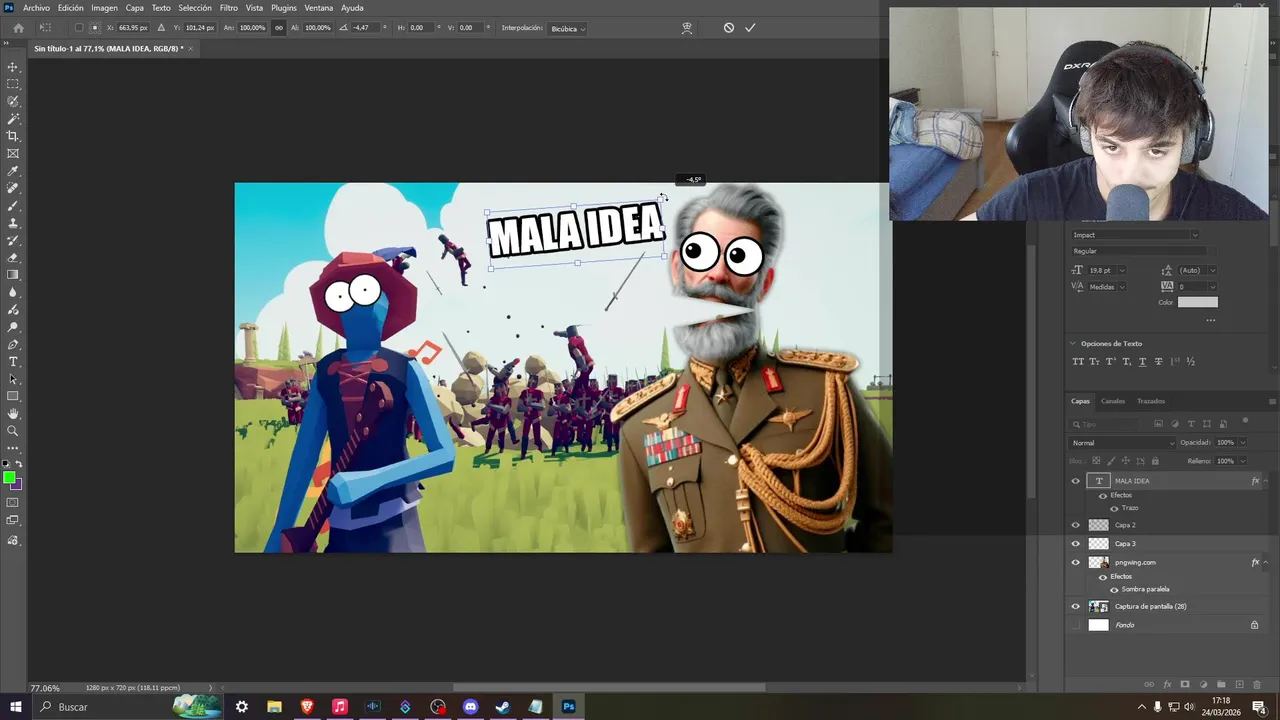Switch to the Canales tab
Image resolution: width=1280 pixels, height=720 pixels.
pos(1113,401)
